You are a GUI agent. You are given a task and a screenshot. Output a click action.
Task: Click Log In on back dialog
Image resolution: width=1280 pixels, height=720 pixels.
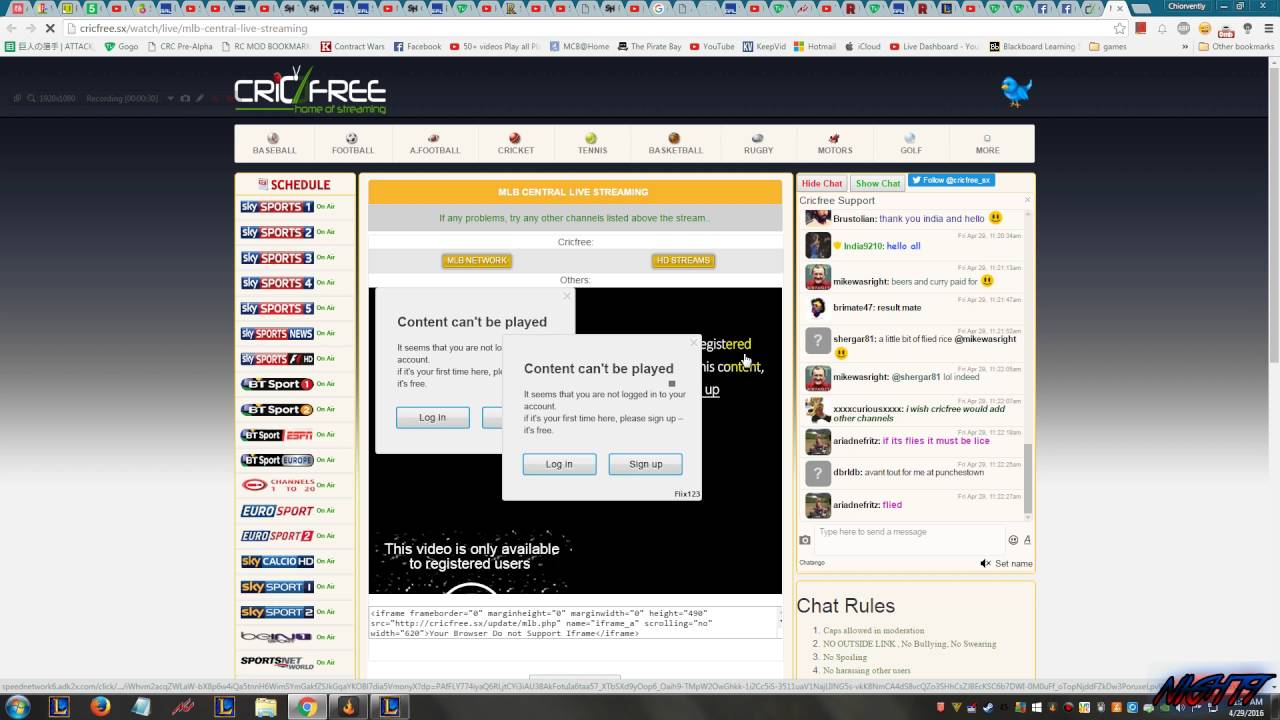coord(432,417)
